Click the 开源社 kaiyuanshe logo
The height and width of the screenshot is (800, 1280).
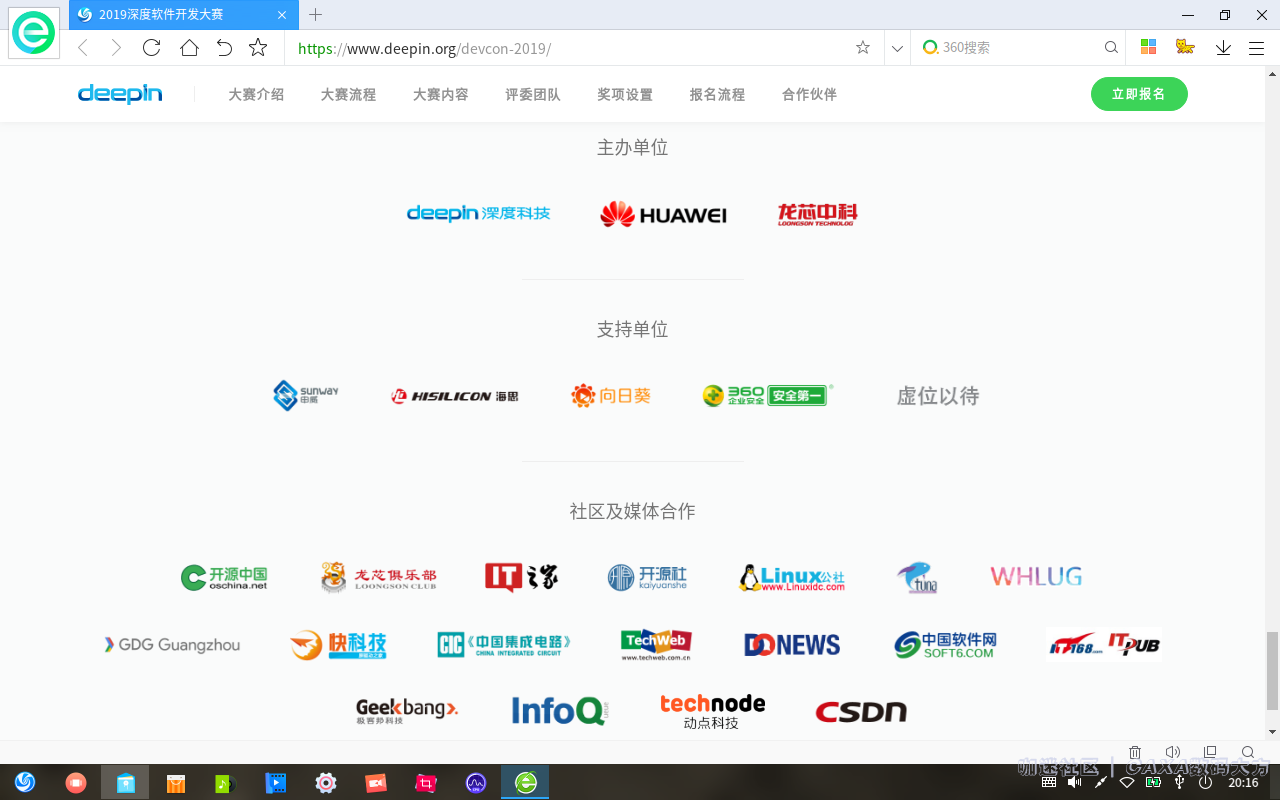[x=647, y=577]
